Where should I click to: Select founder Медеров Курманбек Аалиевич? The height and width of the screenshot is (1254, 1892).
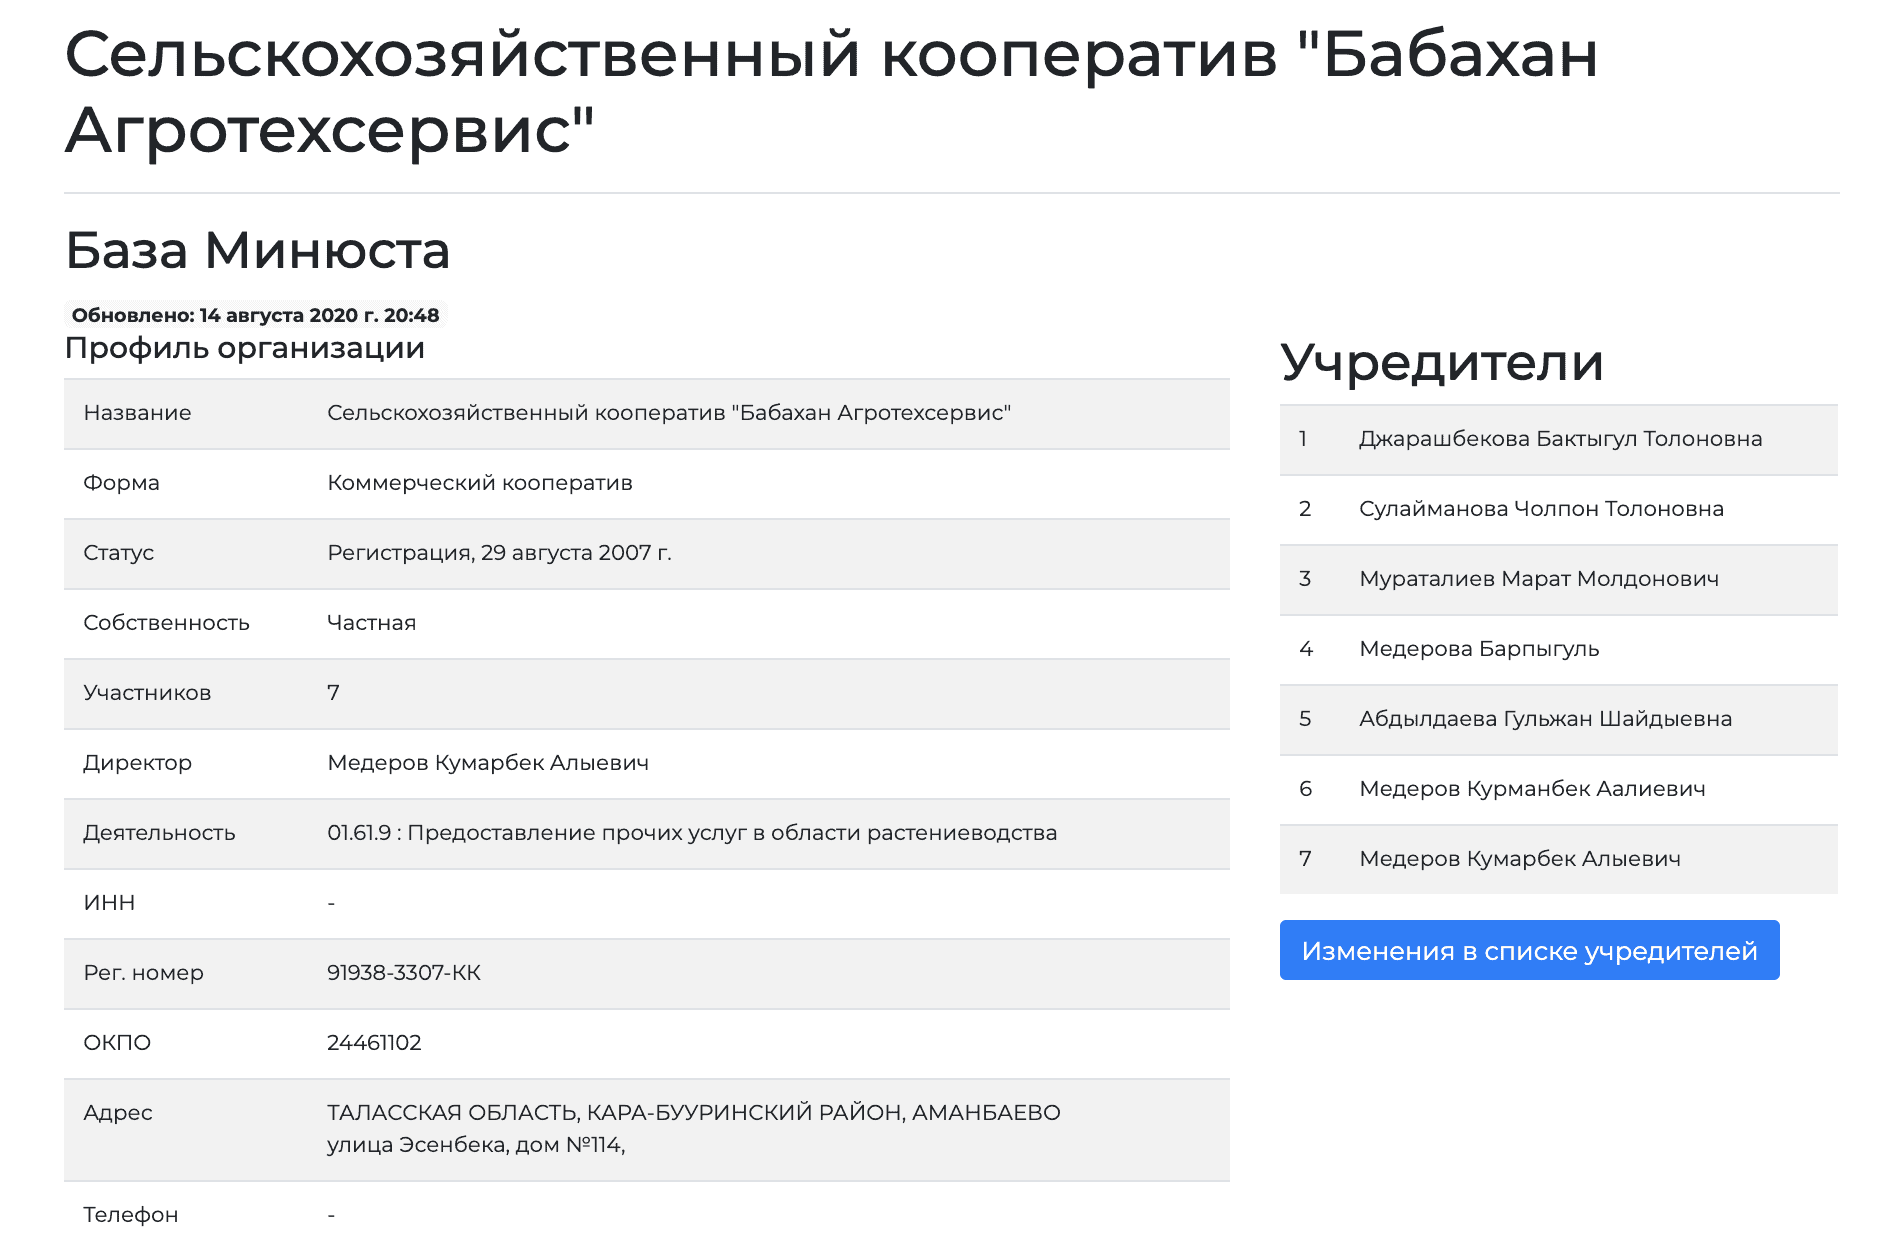coord(1531,789)
